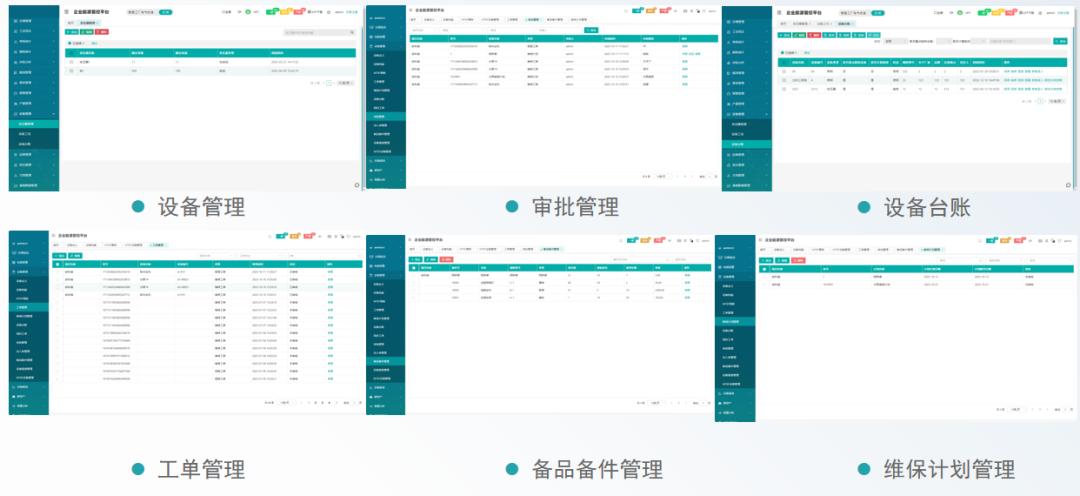Viewport: 1080px width, 496px height.
Task: Select highlighted sidebar item in 工单管理 panel
Action: coord(29,307)
